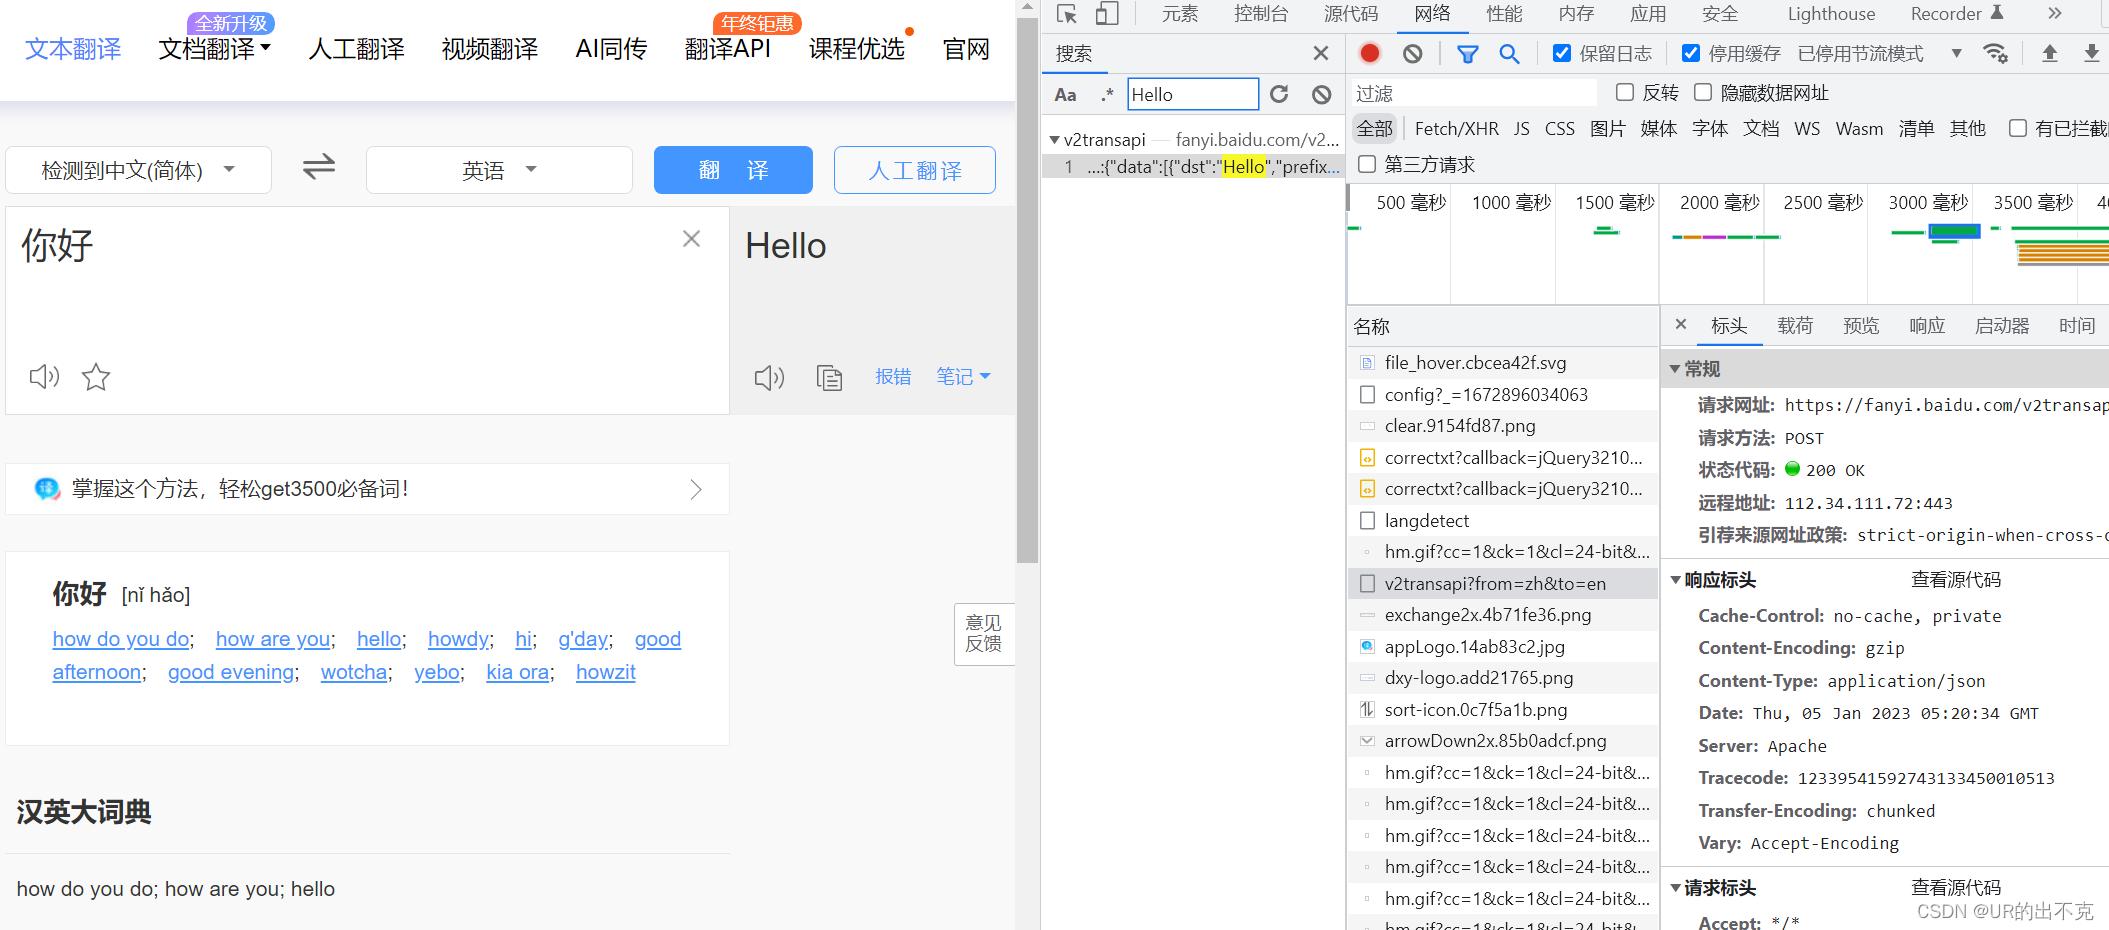Click the network filter input field
This screenshot has width=2109, height=930.
click(1474, 93)
